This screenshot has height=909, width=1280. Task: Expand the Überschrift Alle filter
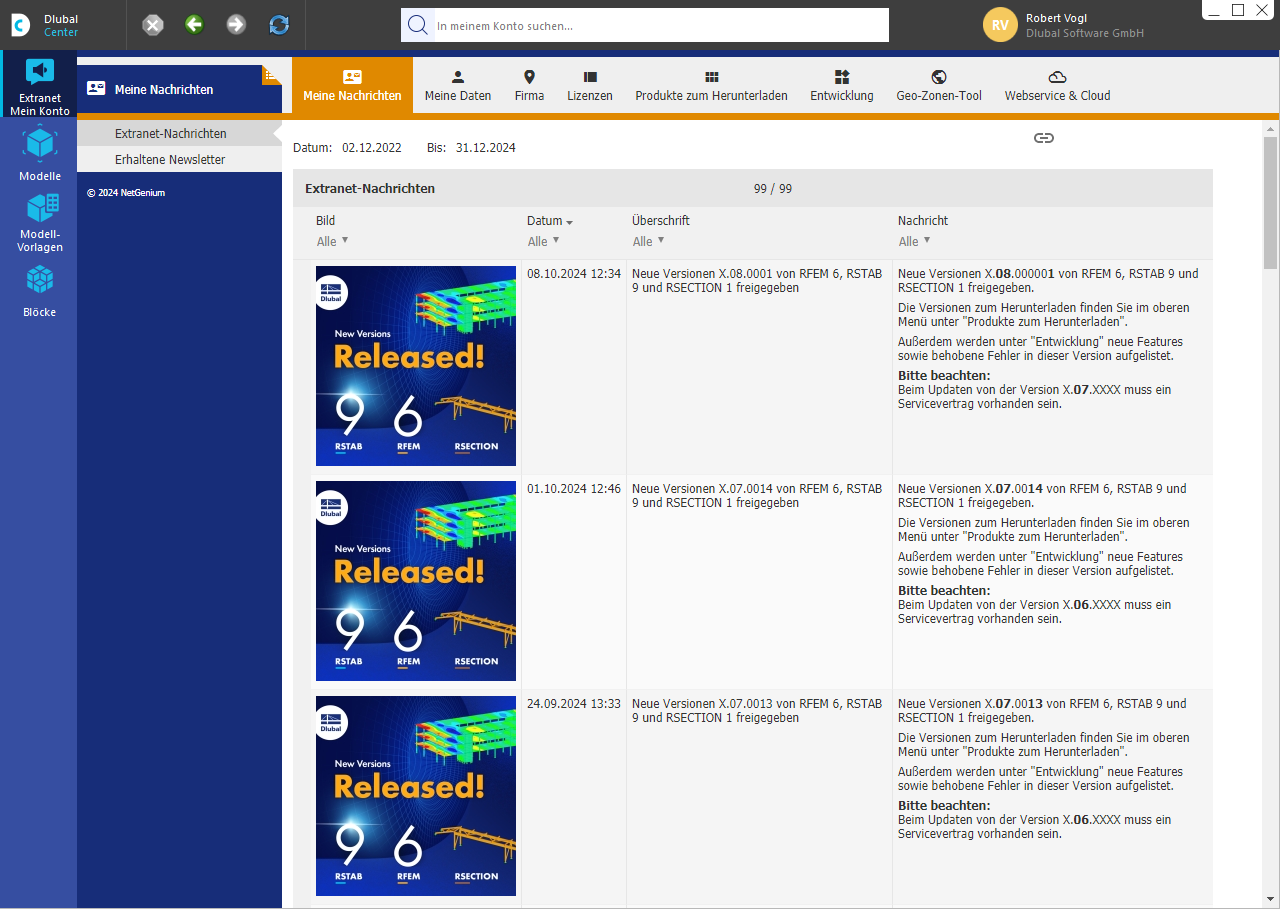tap(648, 241)
